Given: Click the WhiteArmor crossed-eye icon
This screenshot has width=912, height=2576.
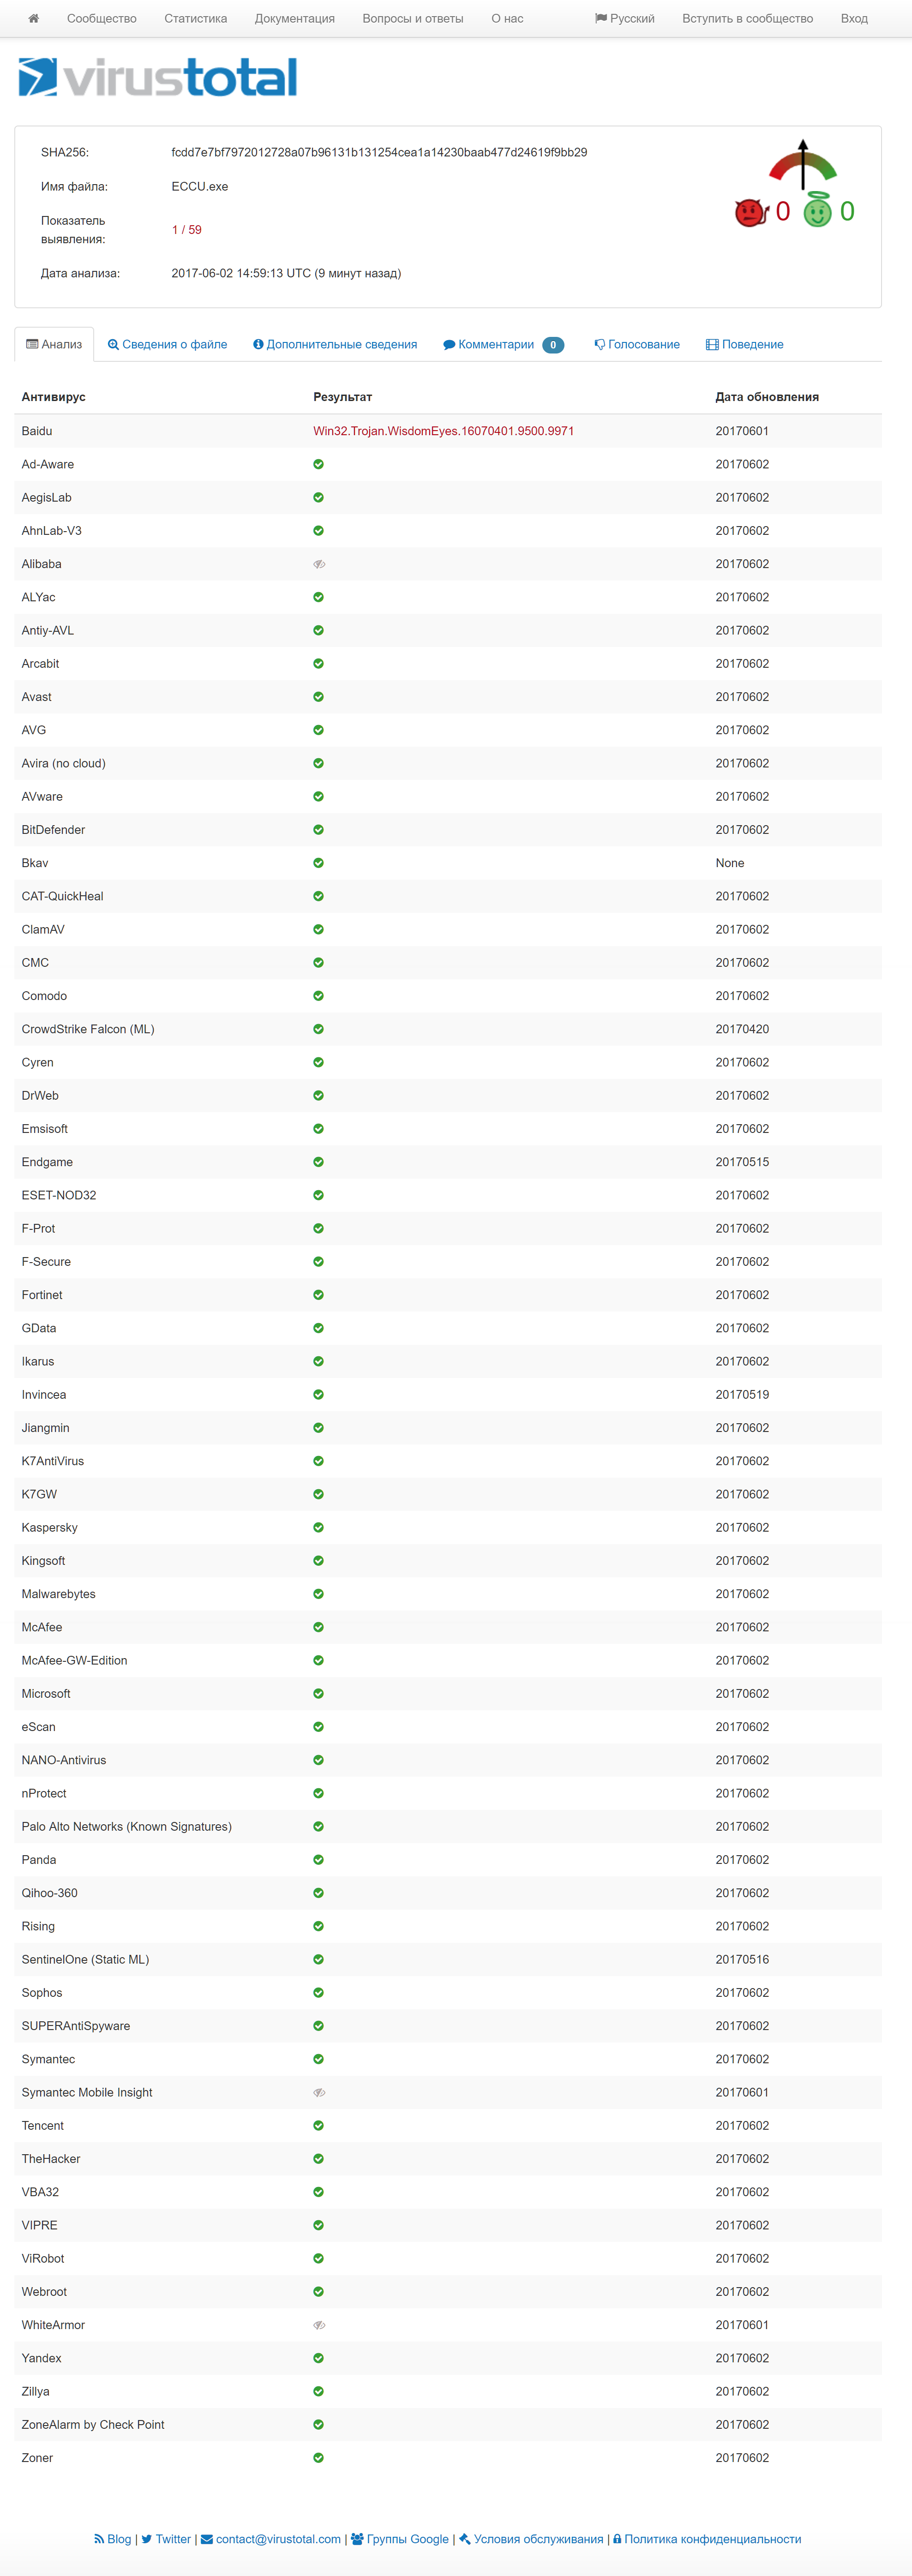Looking at the screenshot, I should pos(319,2325).
